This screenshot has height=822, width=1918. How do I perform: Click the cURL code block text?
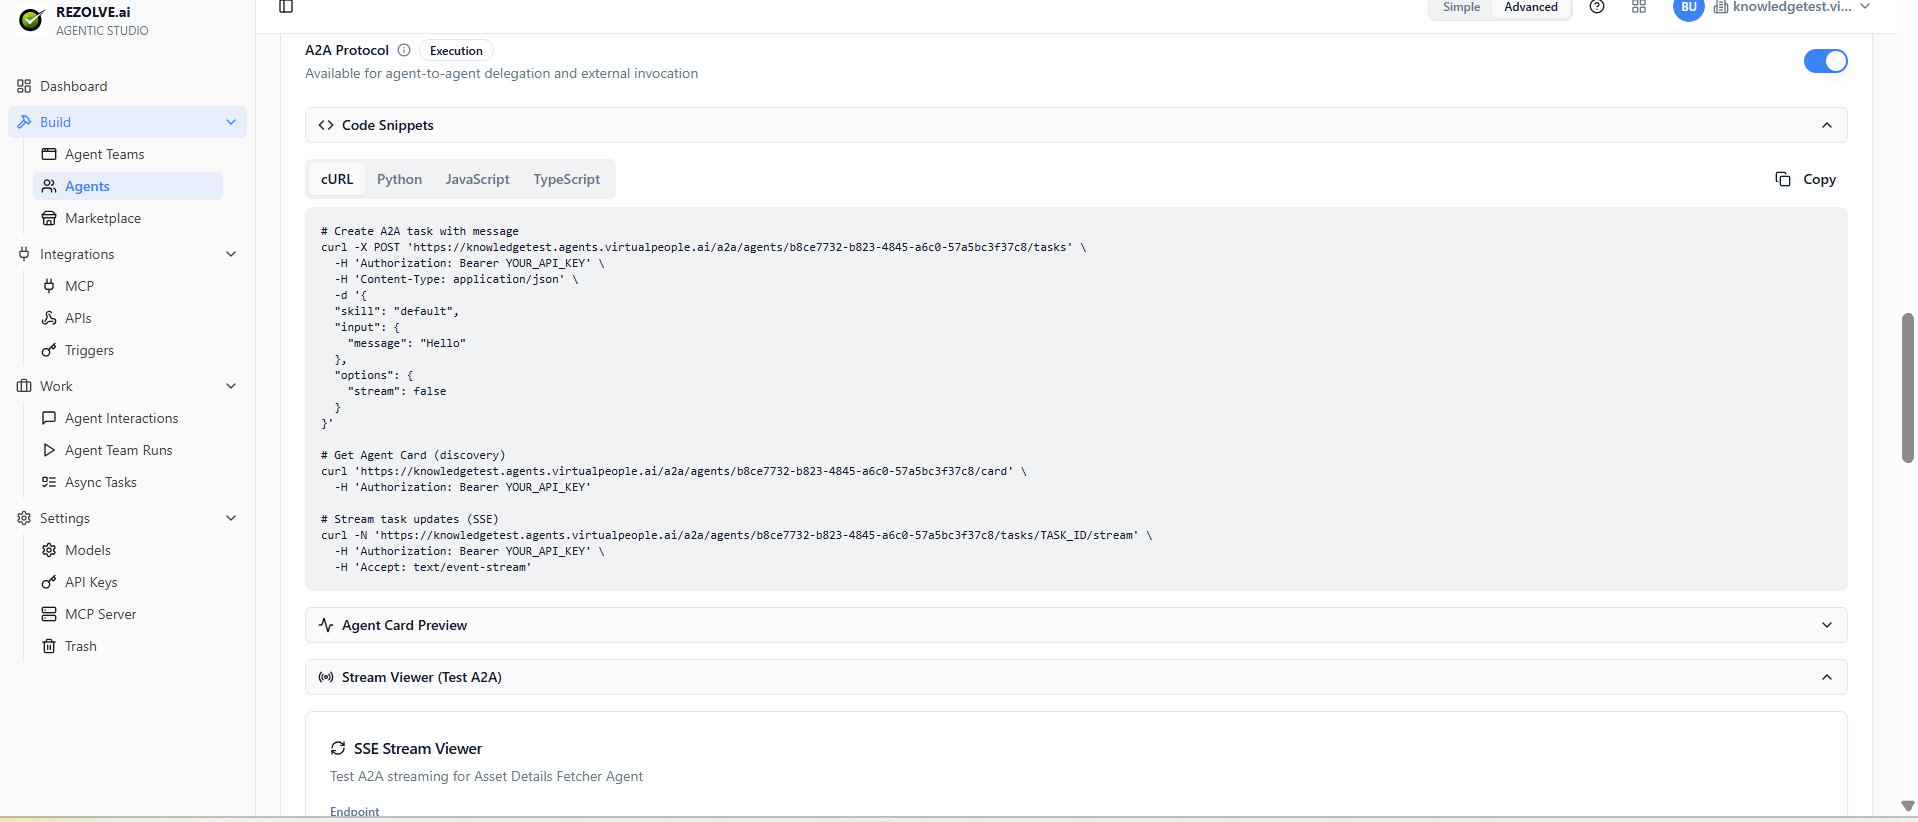coord(1076,399)
